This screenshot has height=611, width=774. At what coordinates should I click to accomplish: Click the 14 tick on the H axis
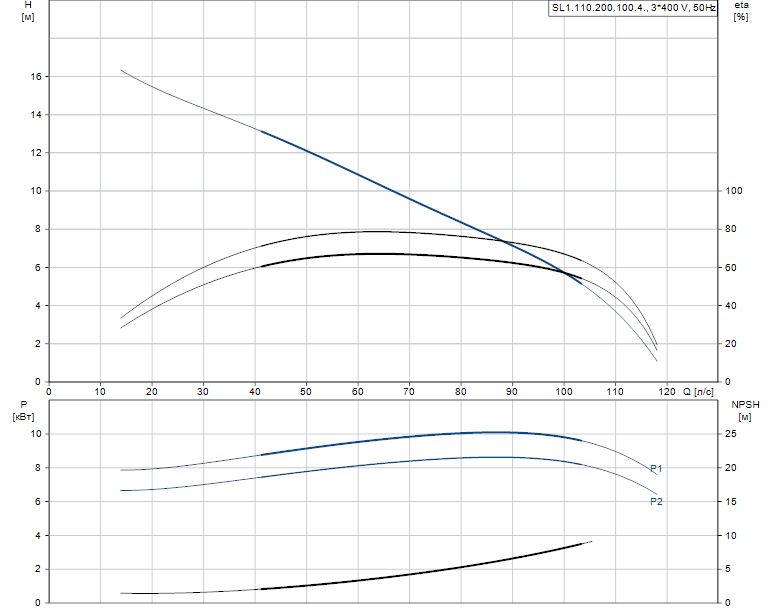[x=35, y=115]
